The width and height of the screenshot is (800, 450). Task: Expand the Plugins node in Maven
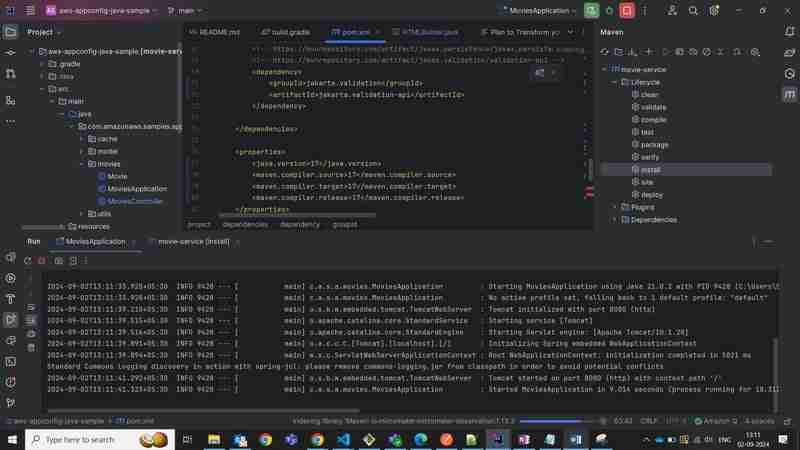[614, 207]
